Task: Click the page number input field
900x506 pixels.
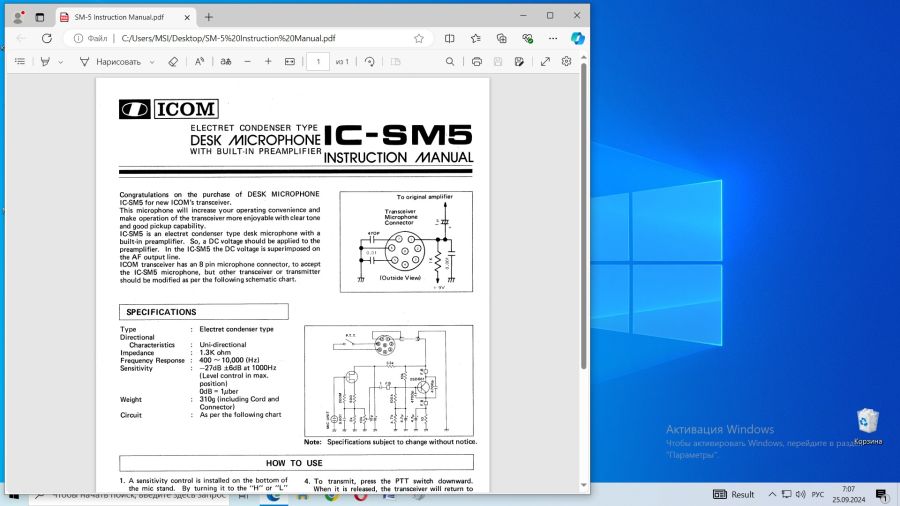Action: tap(317, 61)
